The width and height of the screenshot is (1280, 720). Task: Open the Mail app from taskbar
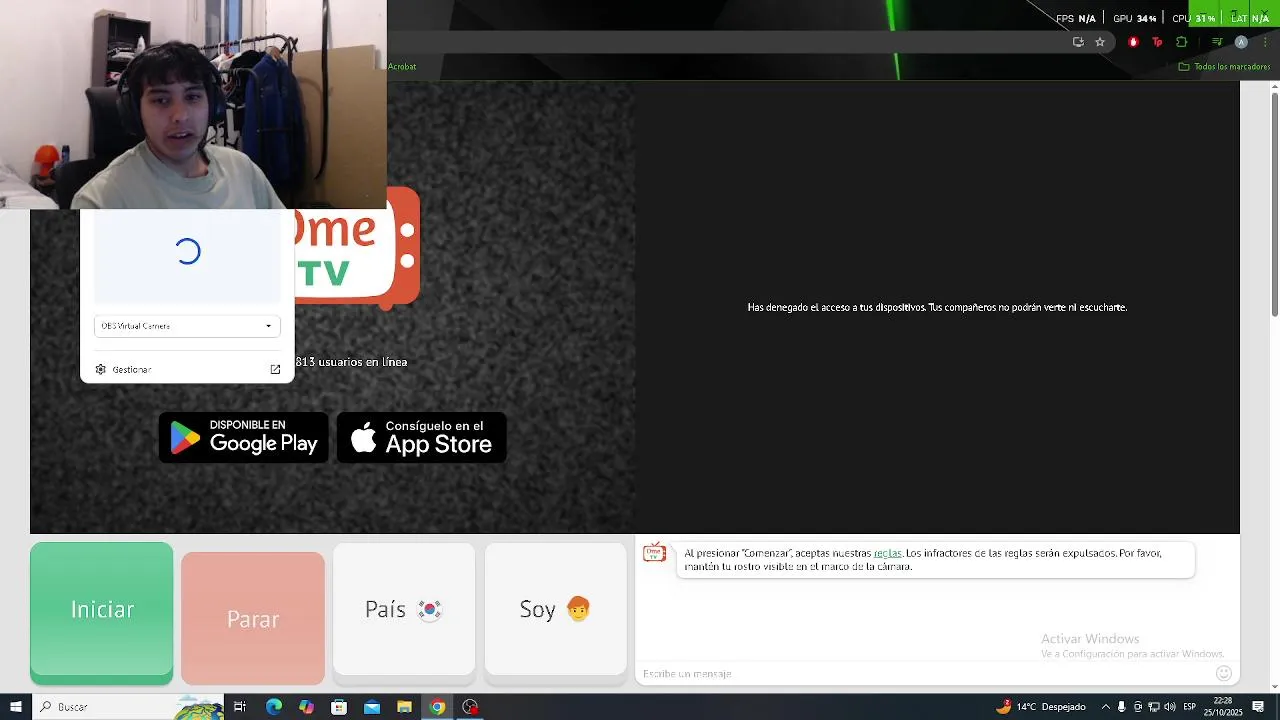372,707
